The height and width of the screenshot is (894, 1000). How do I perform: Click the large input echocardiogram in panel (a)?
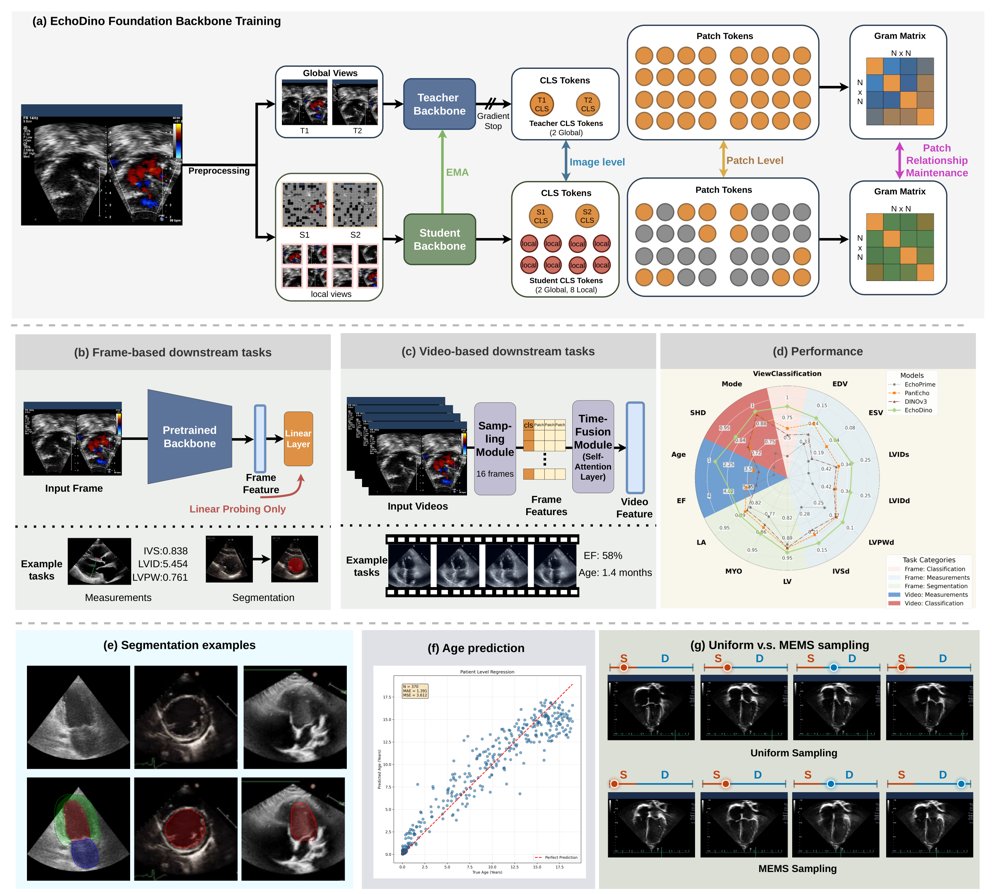coord(102,165)
